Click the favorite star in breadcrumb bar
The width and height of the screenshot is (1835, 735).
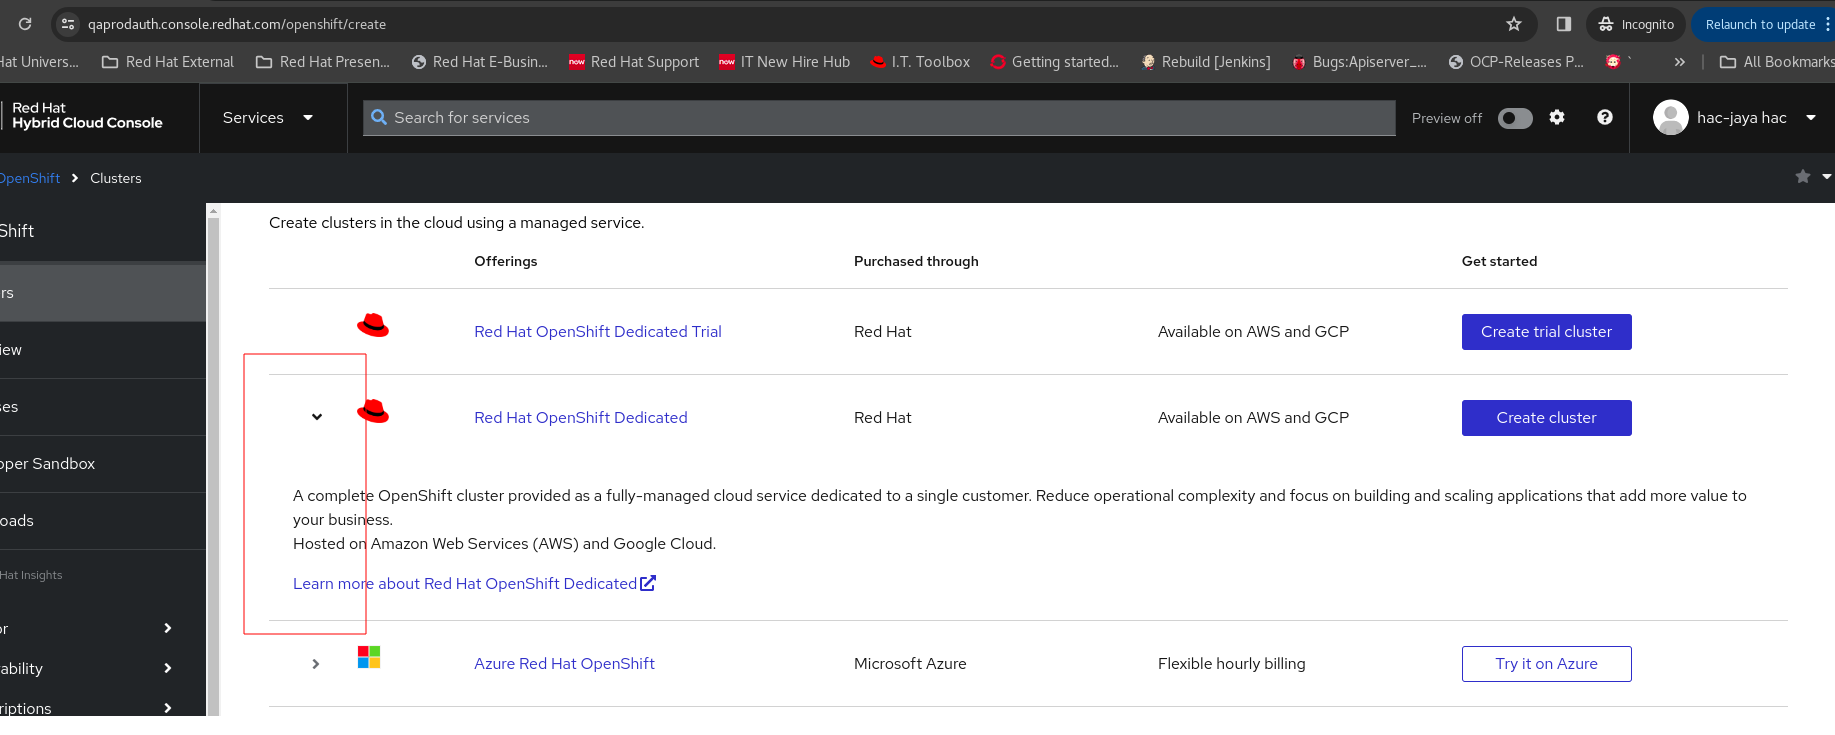[1803, 177]
